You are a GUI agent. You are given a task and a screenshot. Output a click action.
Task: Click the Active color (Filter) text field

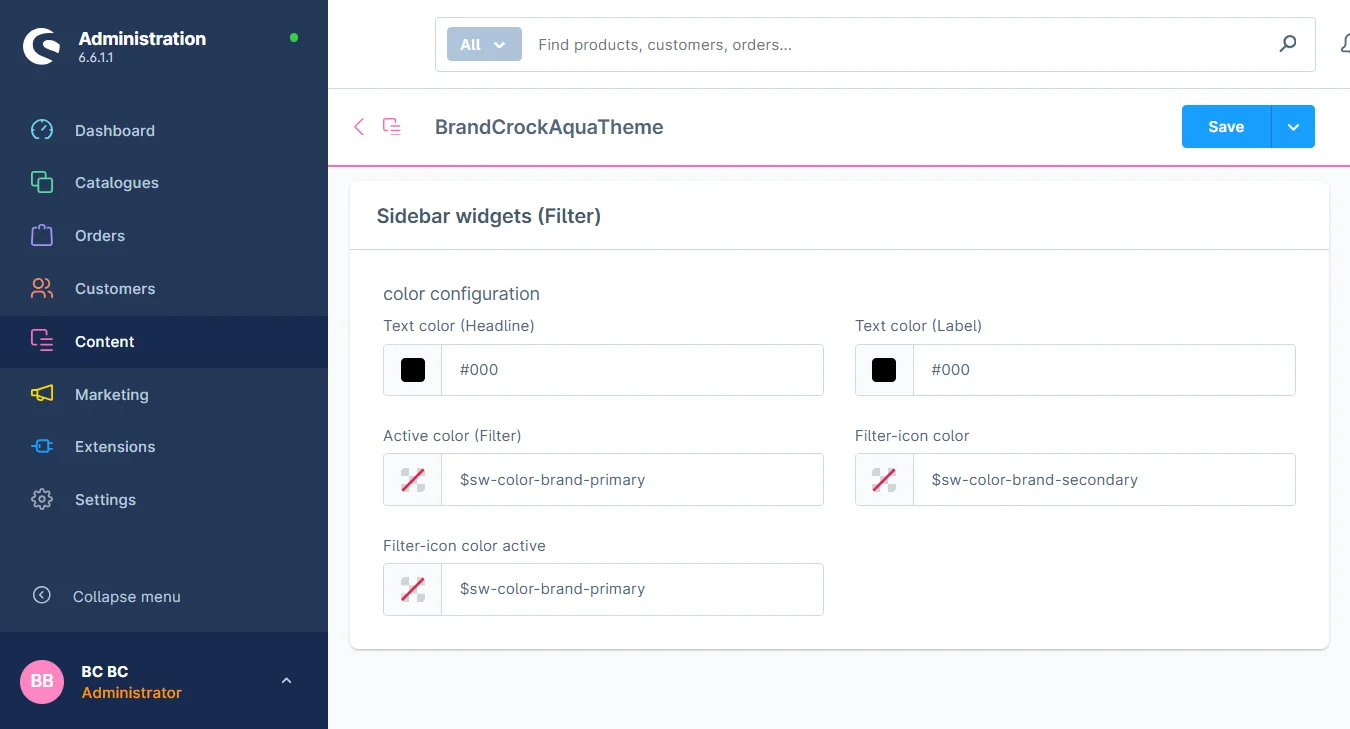pyautogui.click(x=631, y=480)
